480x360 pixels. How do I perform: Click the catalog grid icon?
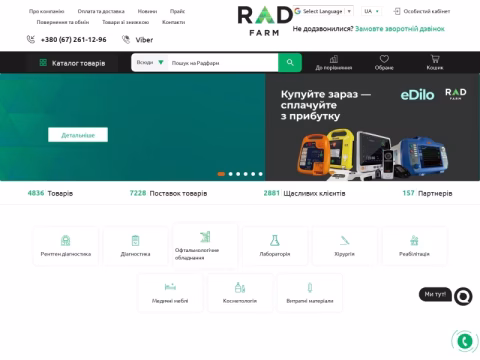click(43, 63)
